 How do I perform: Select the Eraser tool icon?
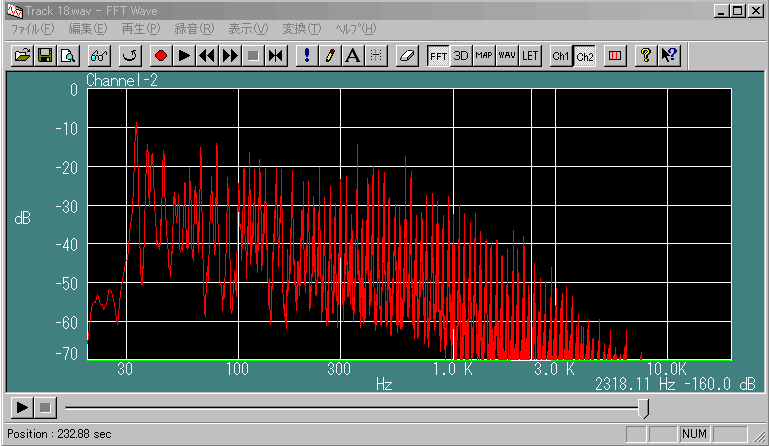point(406,56)
